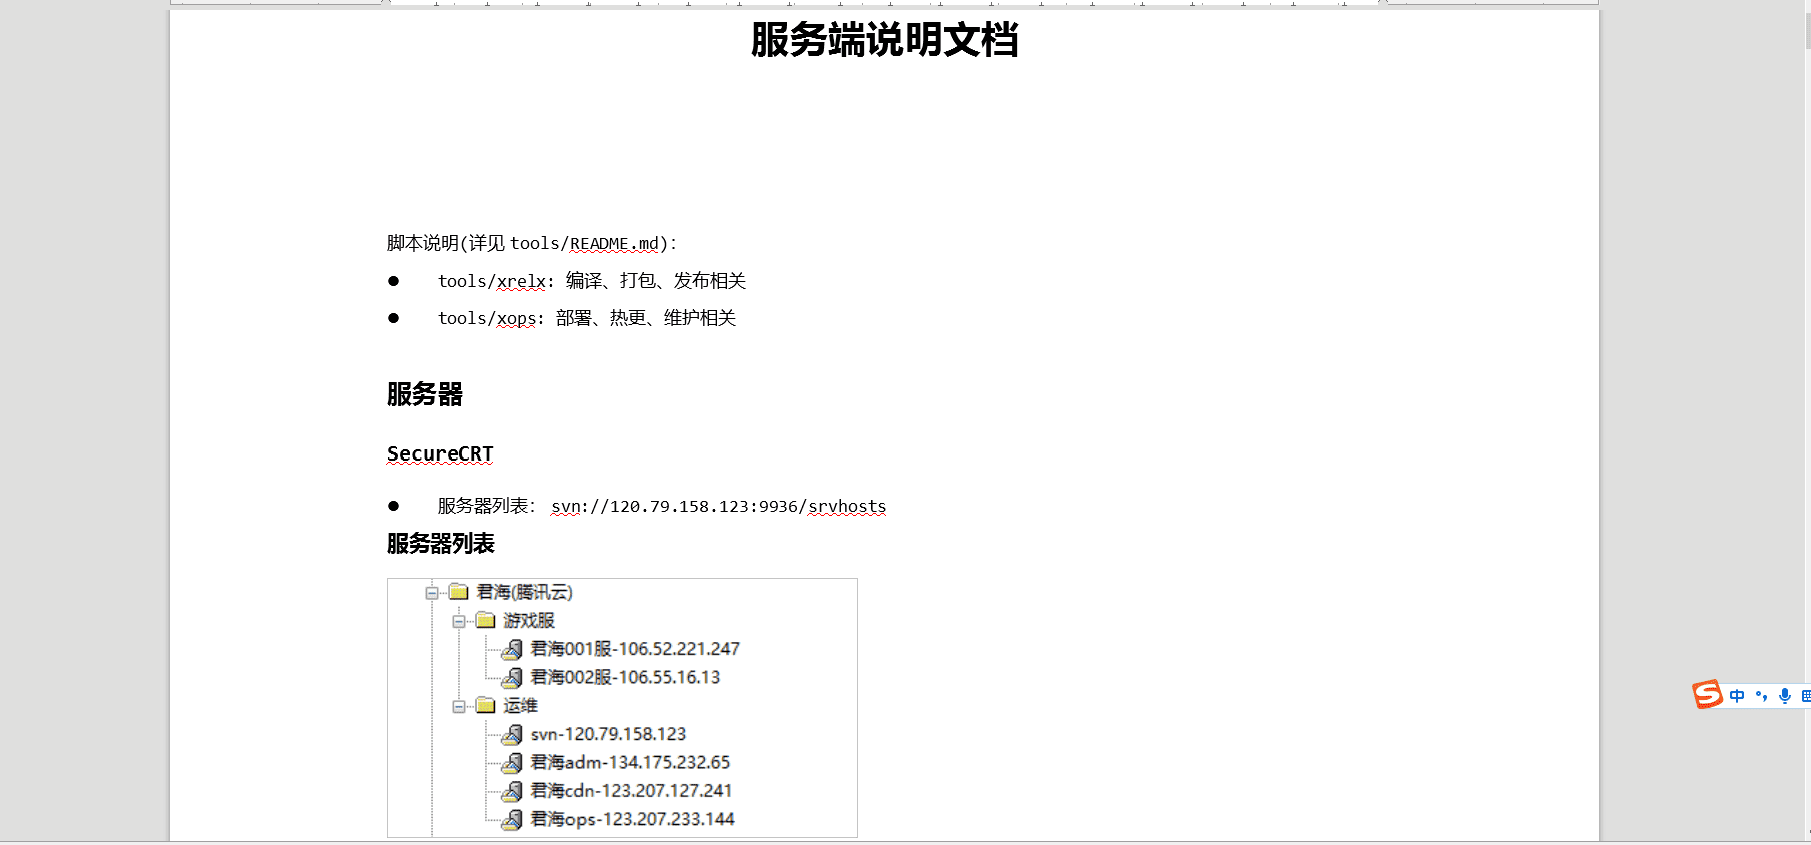The height and width of the screenshot is (845, 1811).
Task: Click the 服务器 section heading
Action: (x=425, y=394)
